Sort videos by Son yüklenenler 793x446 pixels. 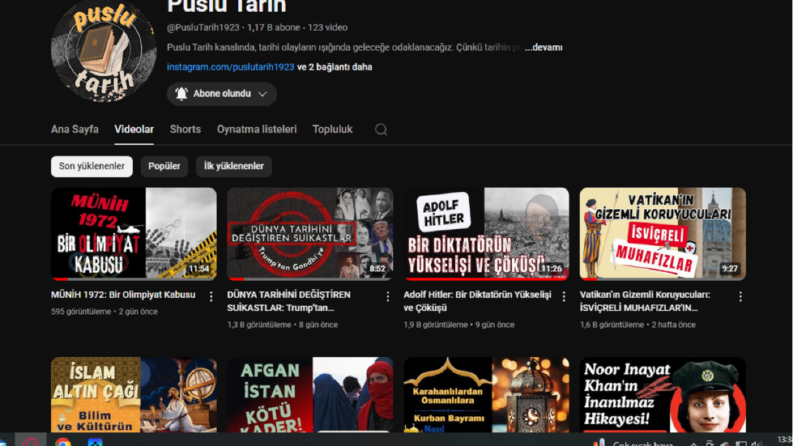[x=92, y=166]
